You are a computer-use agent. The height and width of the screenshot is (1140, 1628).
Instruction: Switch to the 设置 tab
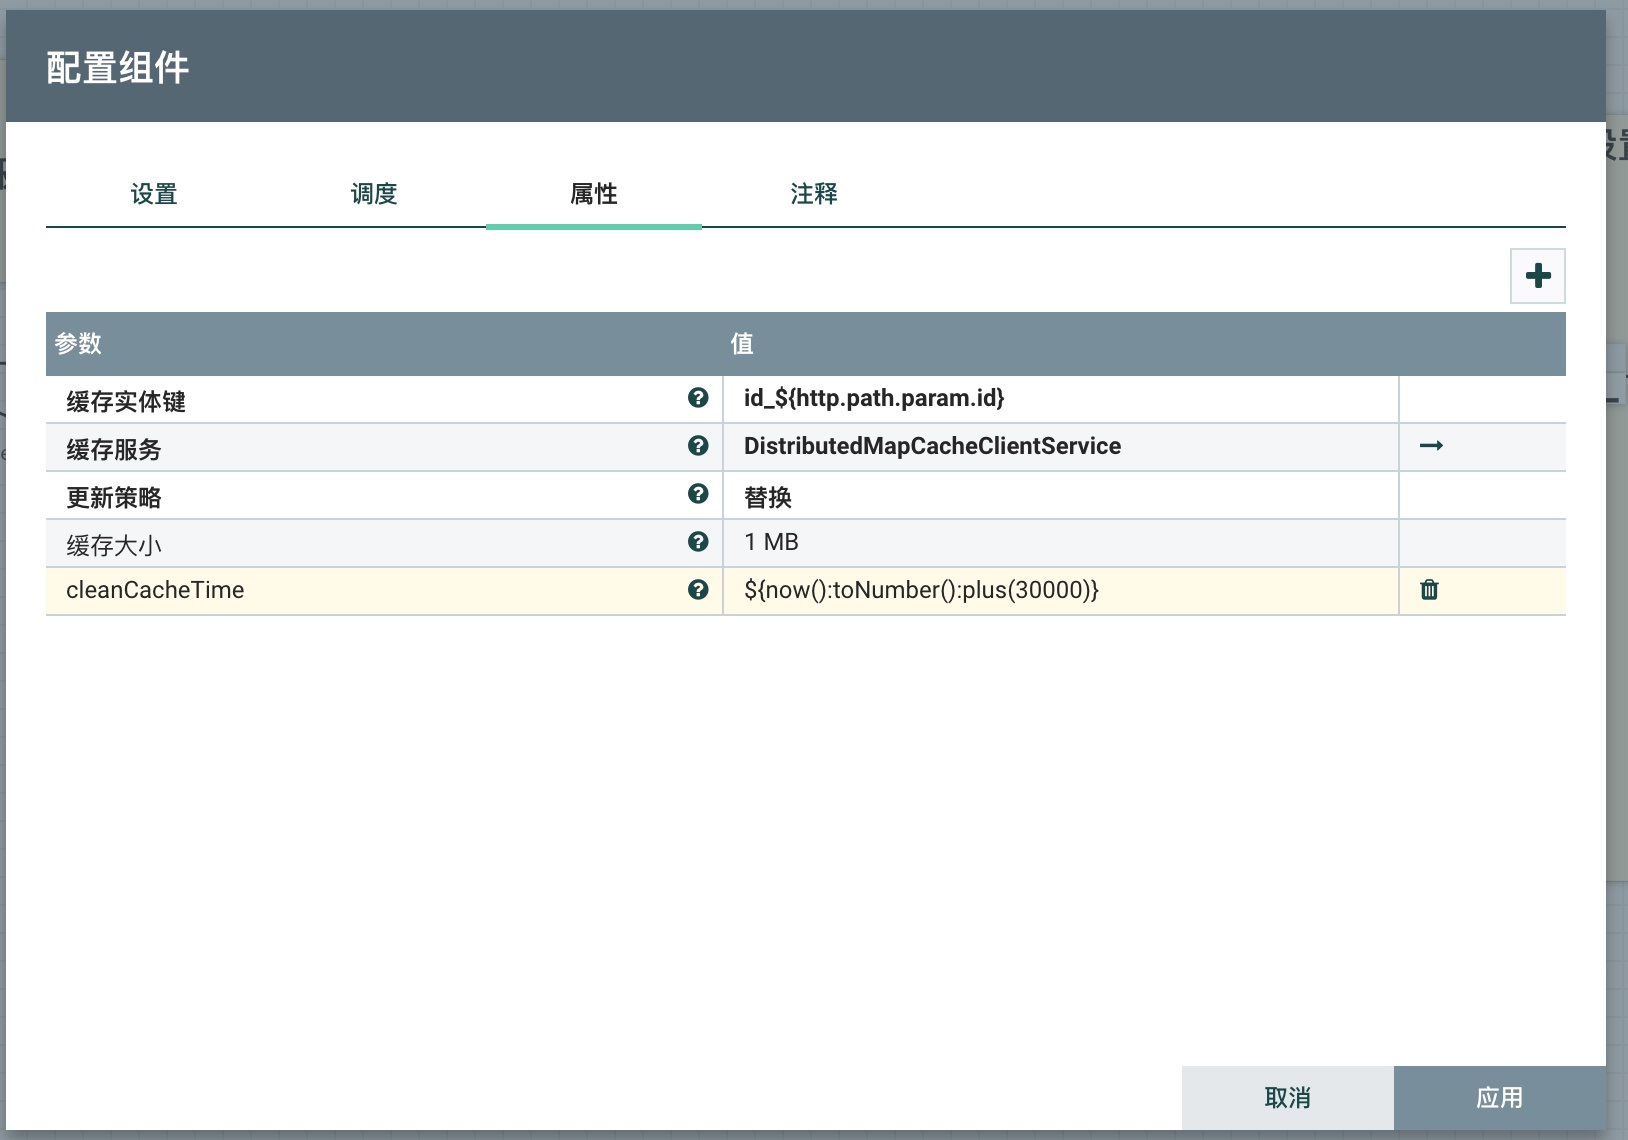[154, 194]
